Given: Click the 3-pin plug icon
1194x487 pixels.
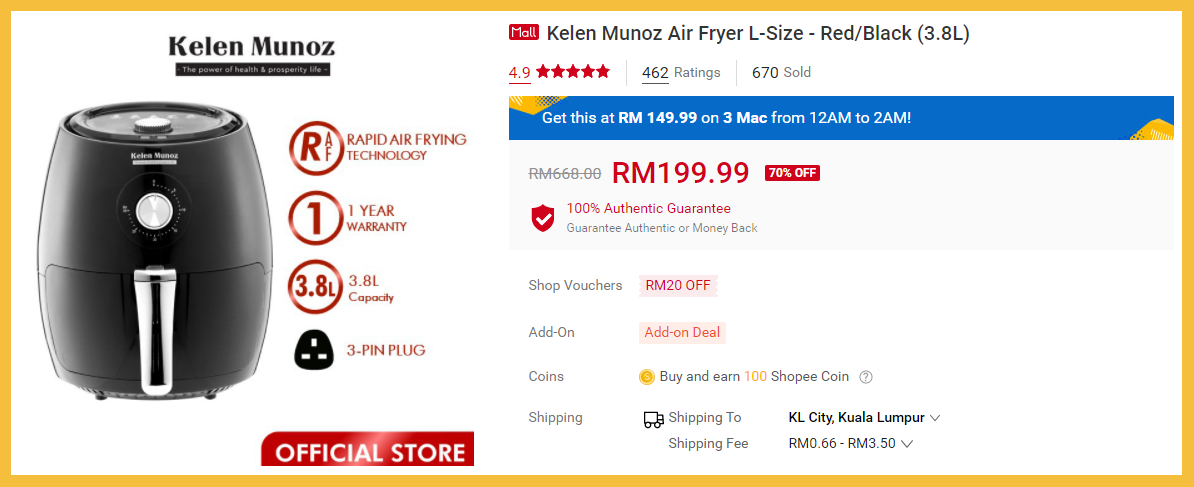Looking at the screenshot, I should 313,350.
